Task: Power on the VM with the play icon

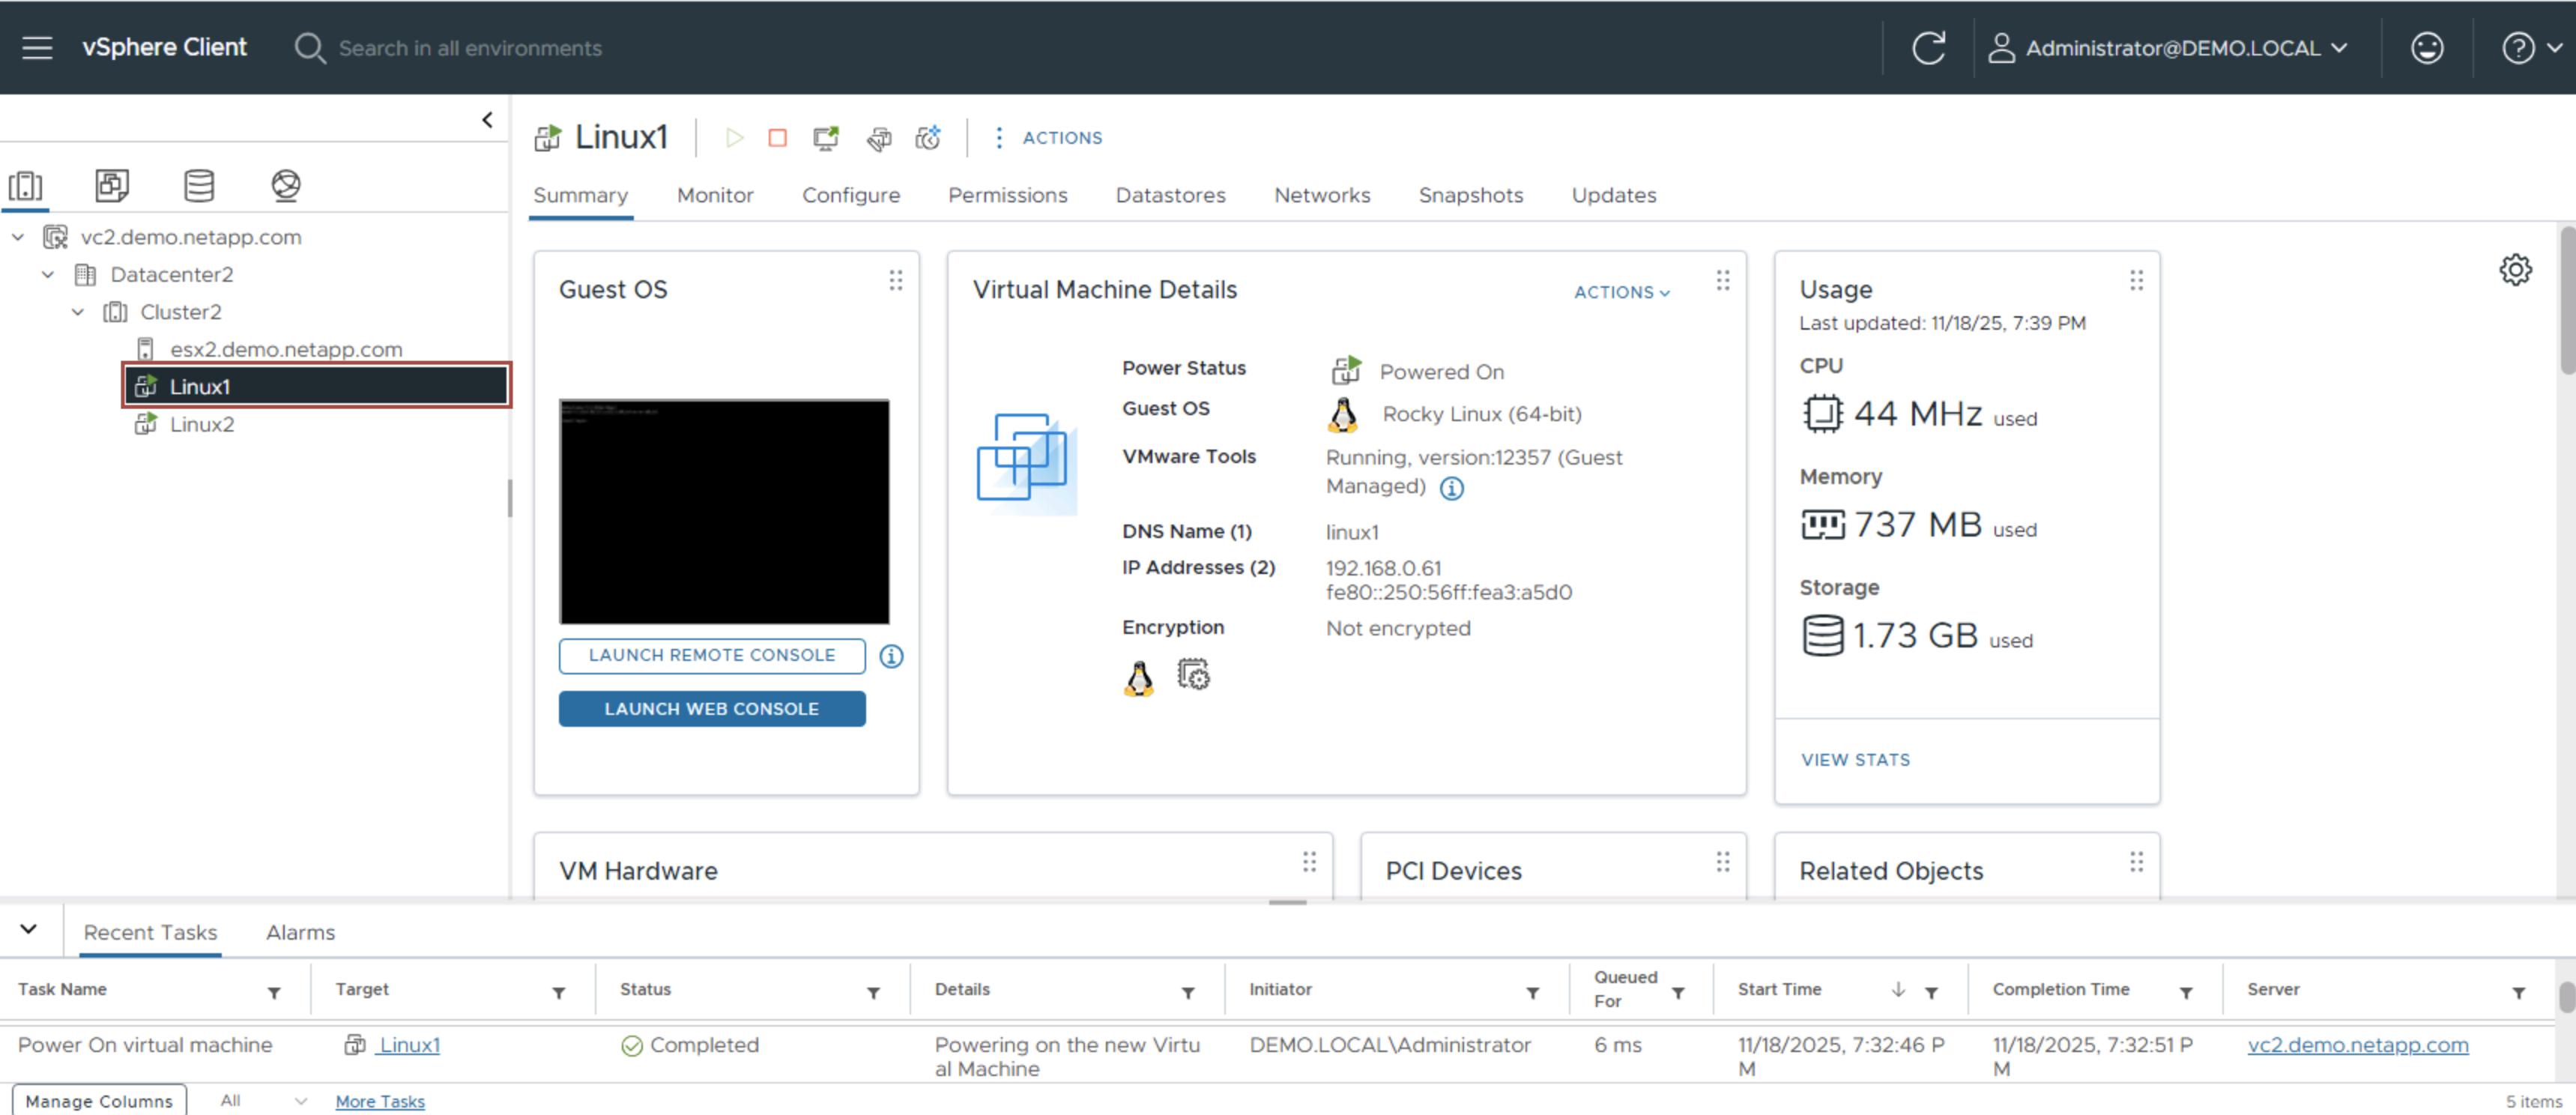Action: [735, 138]
